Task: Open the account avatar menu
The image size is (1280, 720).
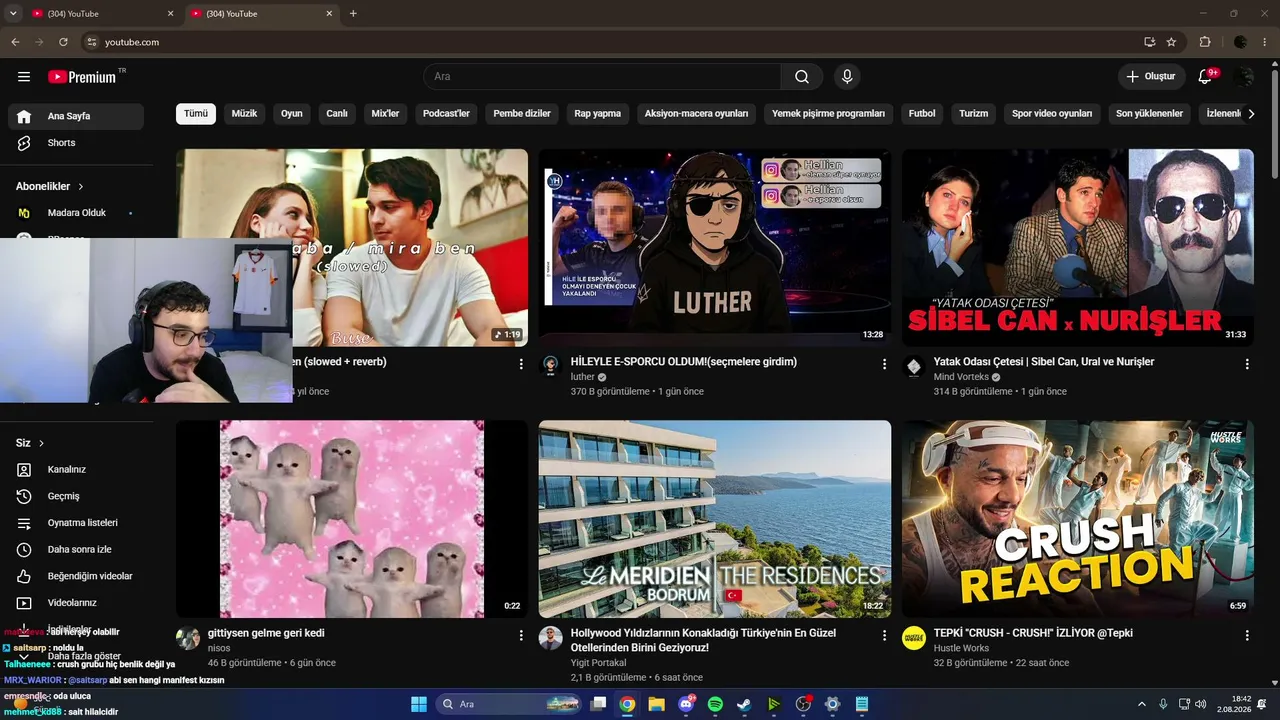Action: (1244, 77)
